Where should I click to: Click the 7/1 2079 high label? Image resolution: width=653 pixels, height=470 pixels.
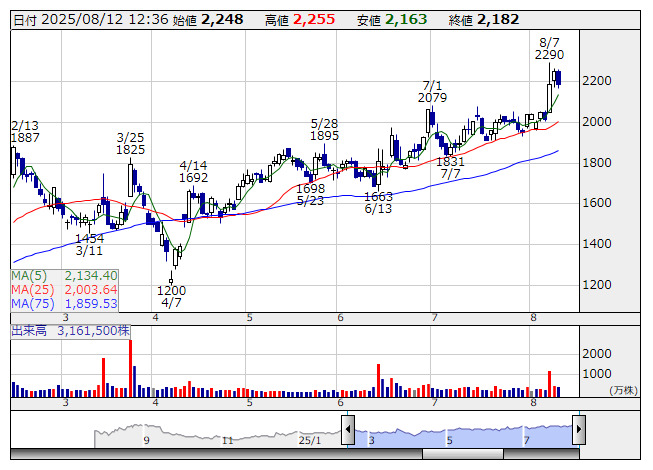[x=432, y=92]
